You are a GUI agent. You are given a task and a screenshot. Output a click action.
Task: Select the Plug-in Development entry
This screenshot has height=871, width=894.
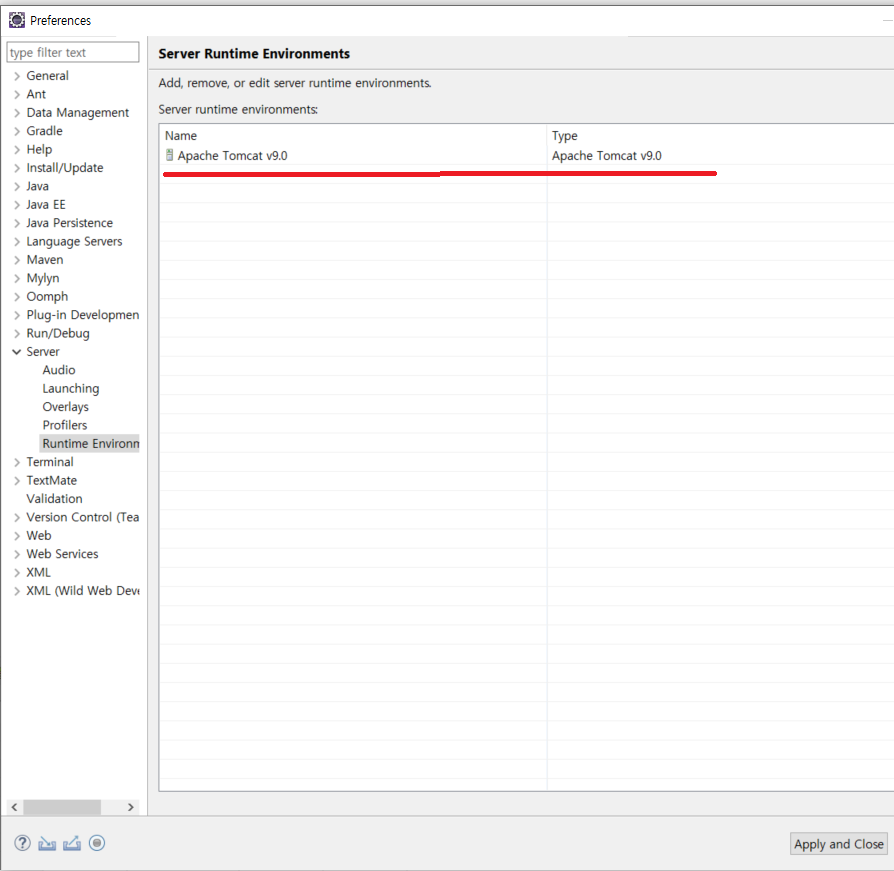pyautogui.click(x=83, y=315)
